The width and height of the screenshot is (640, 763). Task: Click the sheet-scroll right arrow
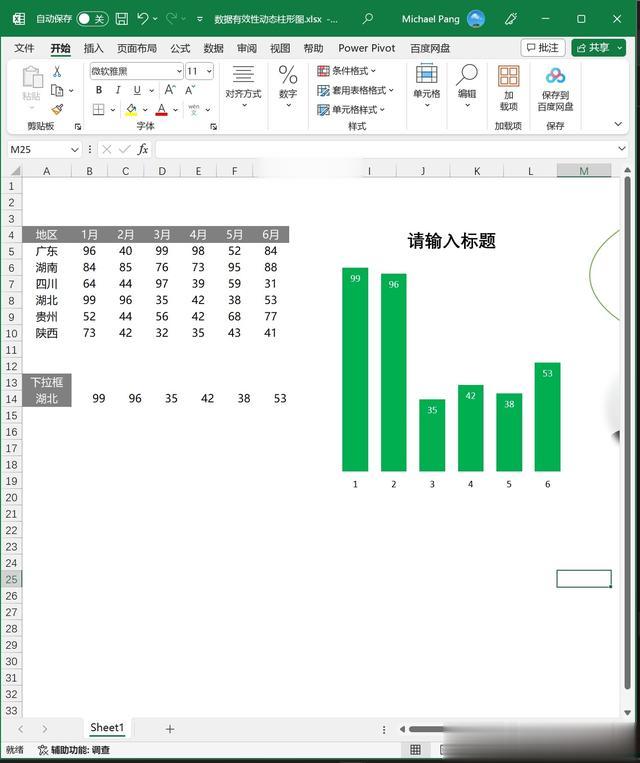pos(45,728)
